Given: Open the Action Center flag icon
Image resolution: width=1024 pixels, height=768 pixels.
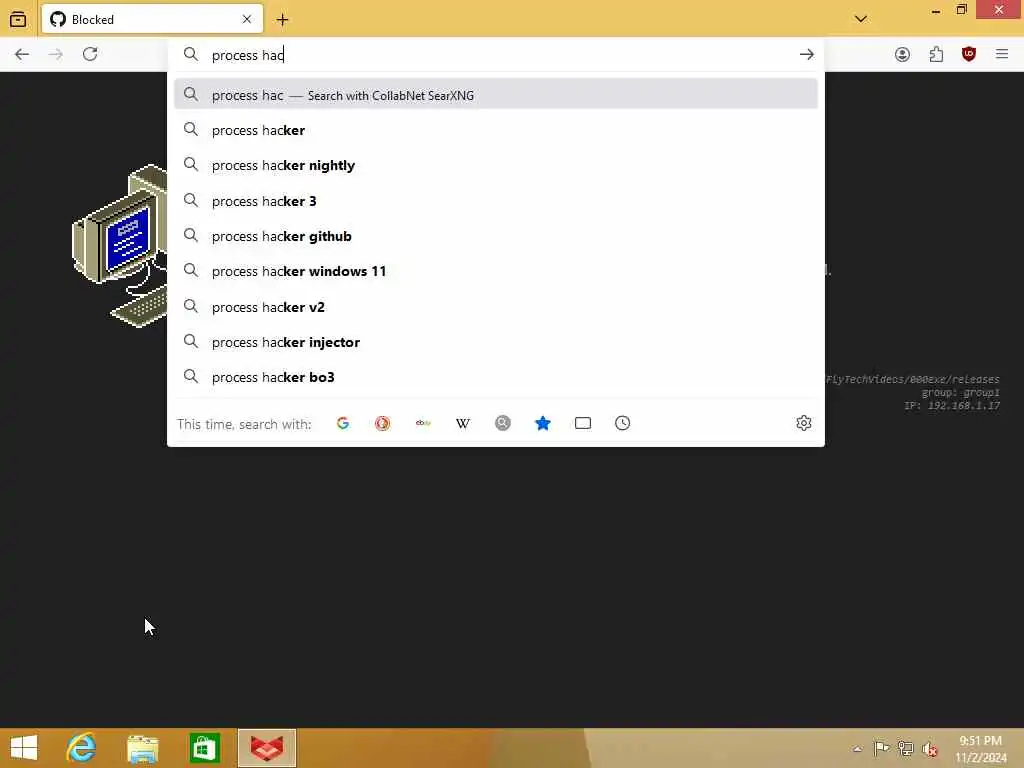Looking at the screenshot, I should tap(881, 748).
